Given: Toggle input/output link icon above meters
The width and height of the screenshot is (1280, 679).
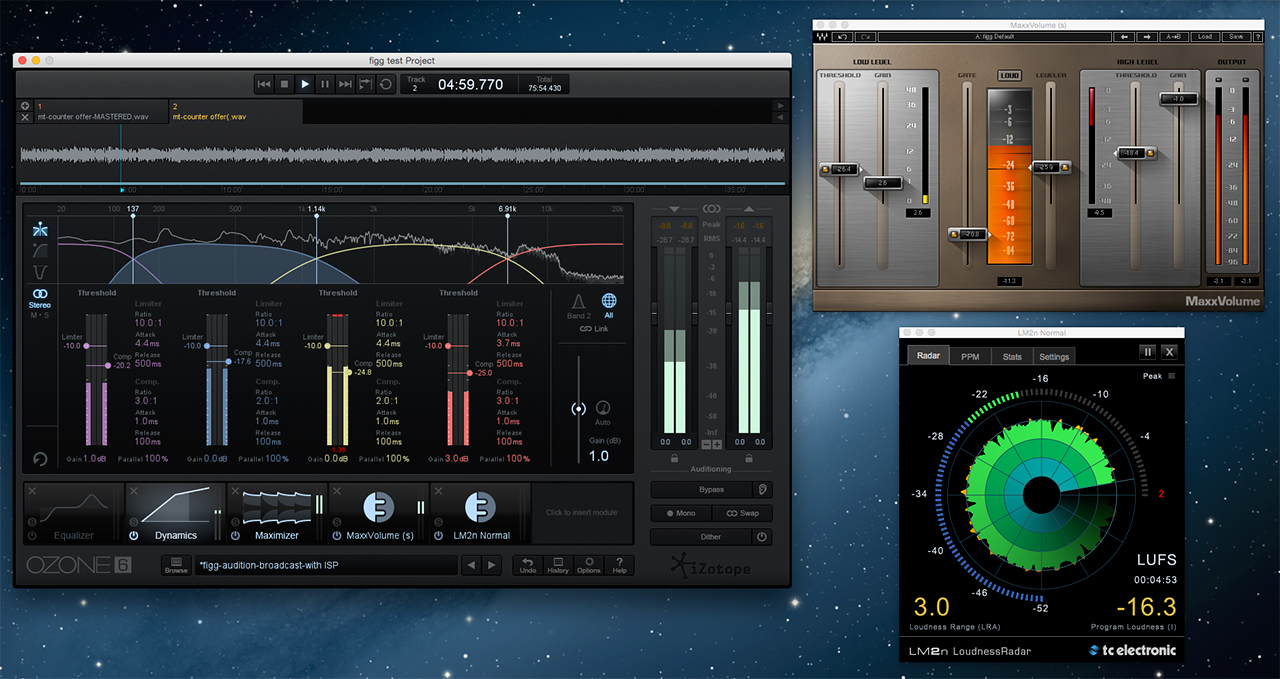Looking at the screenshot, I should pyautogui.click(x=711, y=209).
